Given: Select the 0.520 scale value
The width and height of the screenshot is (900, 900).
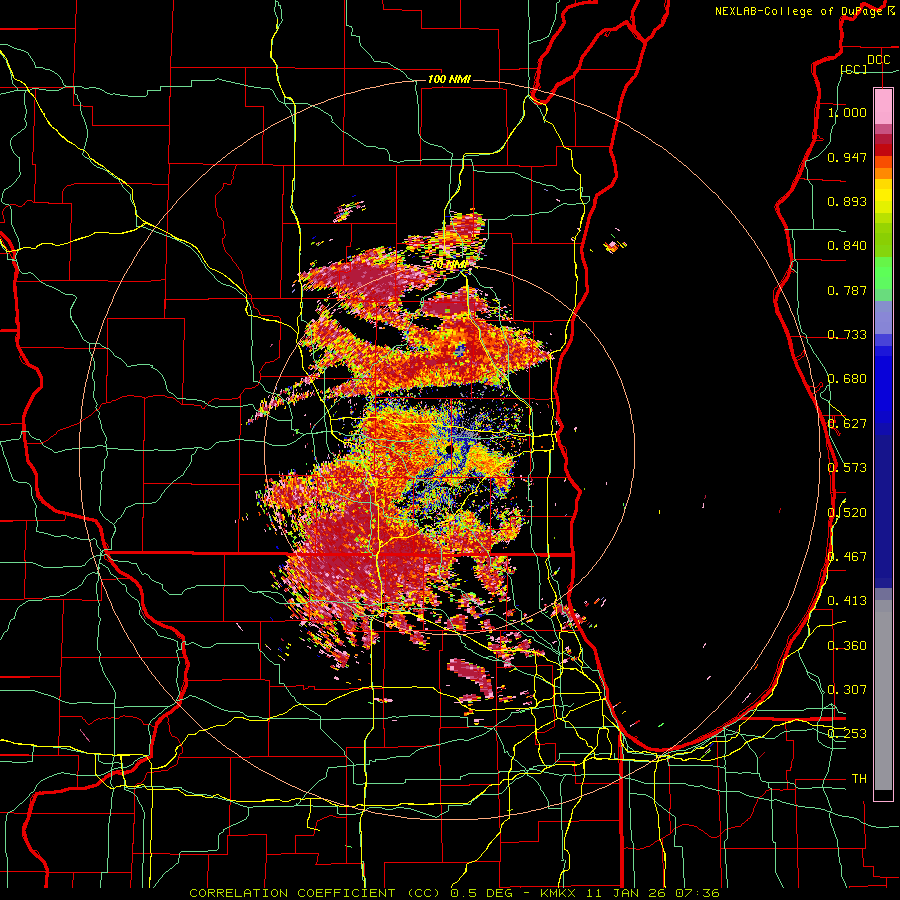Looking at the screenshot, I should (847, 513).
